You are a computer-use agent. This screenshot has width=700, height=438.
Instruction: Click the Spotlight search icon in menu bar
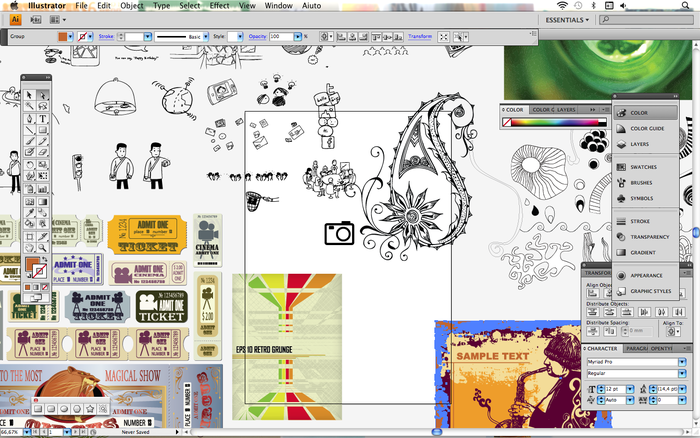(x=685, y=5)
